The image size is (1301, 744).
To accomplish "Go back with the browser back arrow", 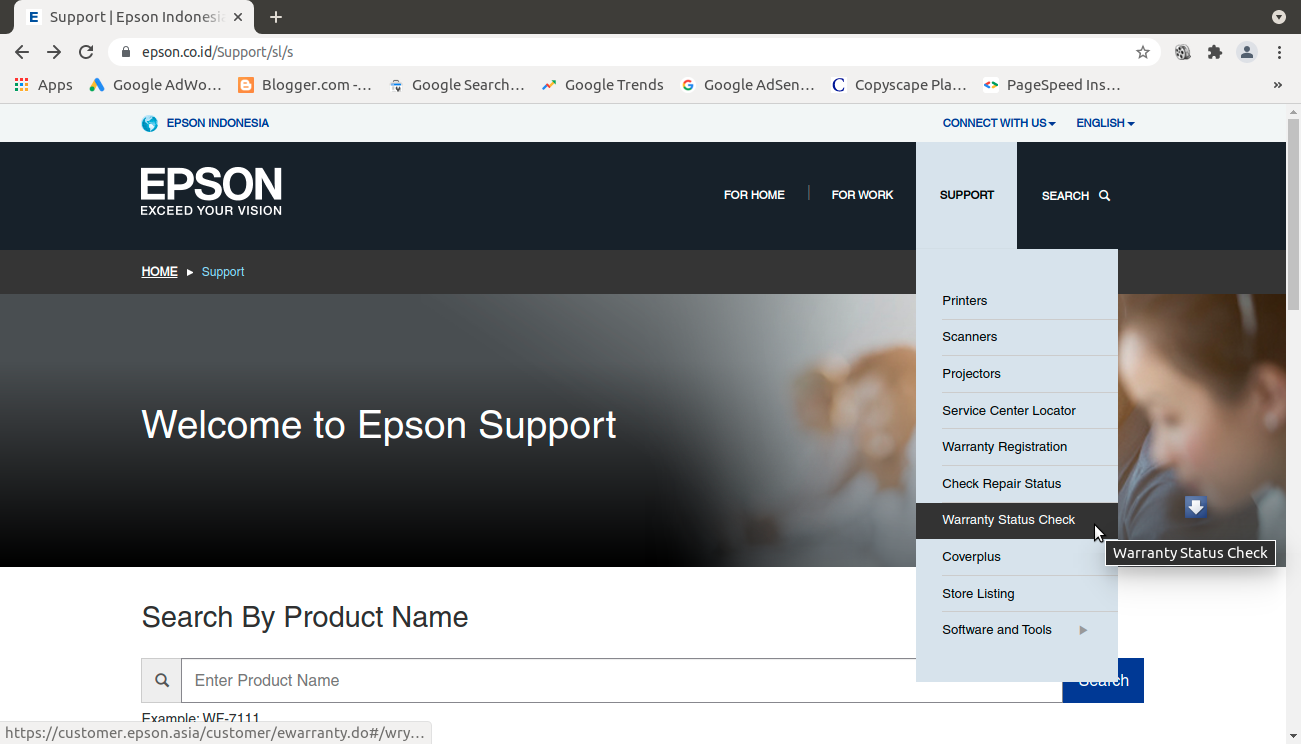I will click(22, 52).
